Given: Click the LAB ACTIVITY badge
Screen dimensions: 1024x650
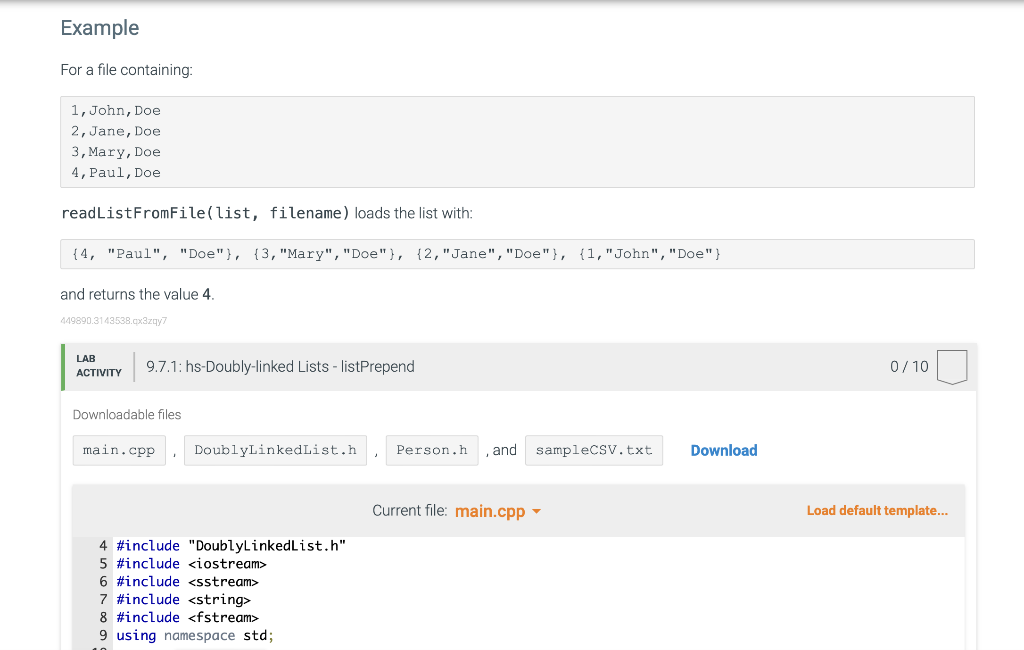Looking at the screenshot, I should [x=99, y=366].
